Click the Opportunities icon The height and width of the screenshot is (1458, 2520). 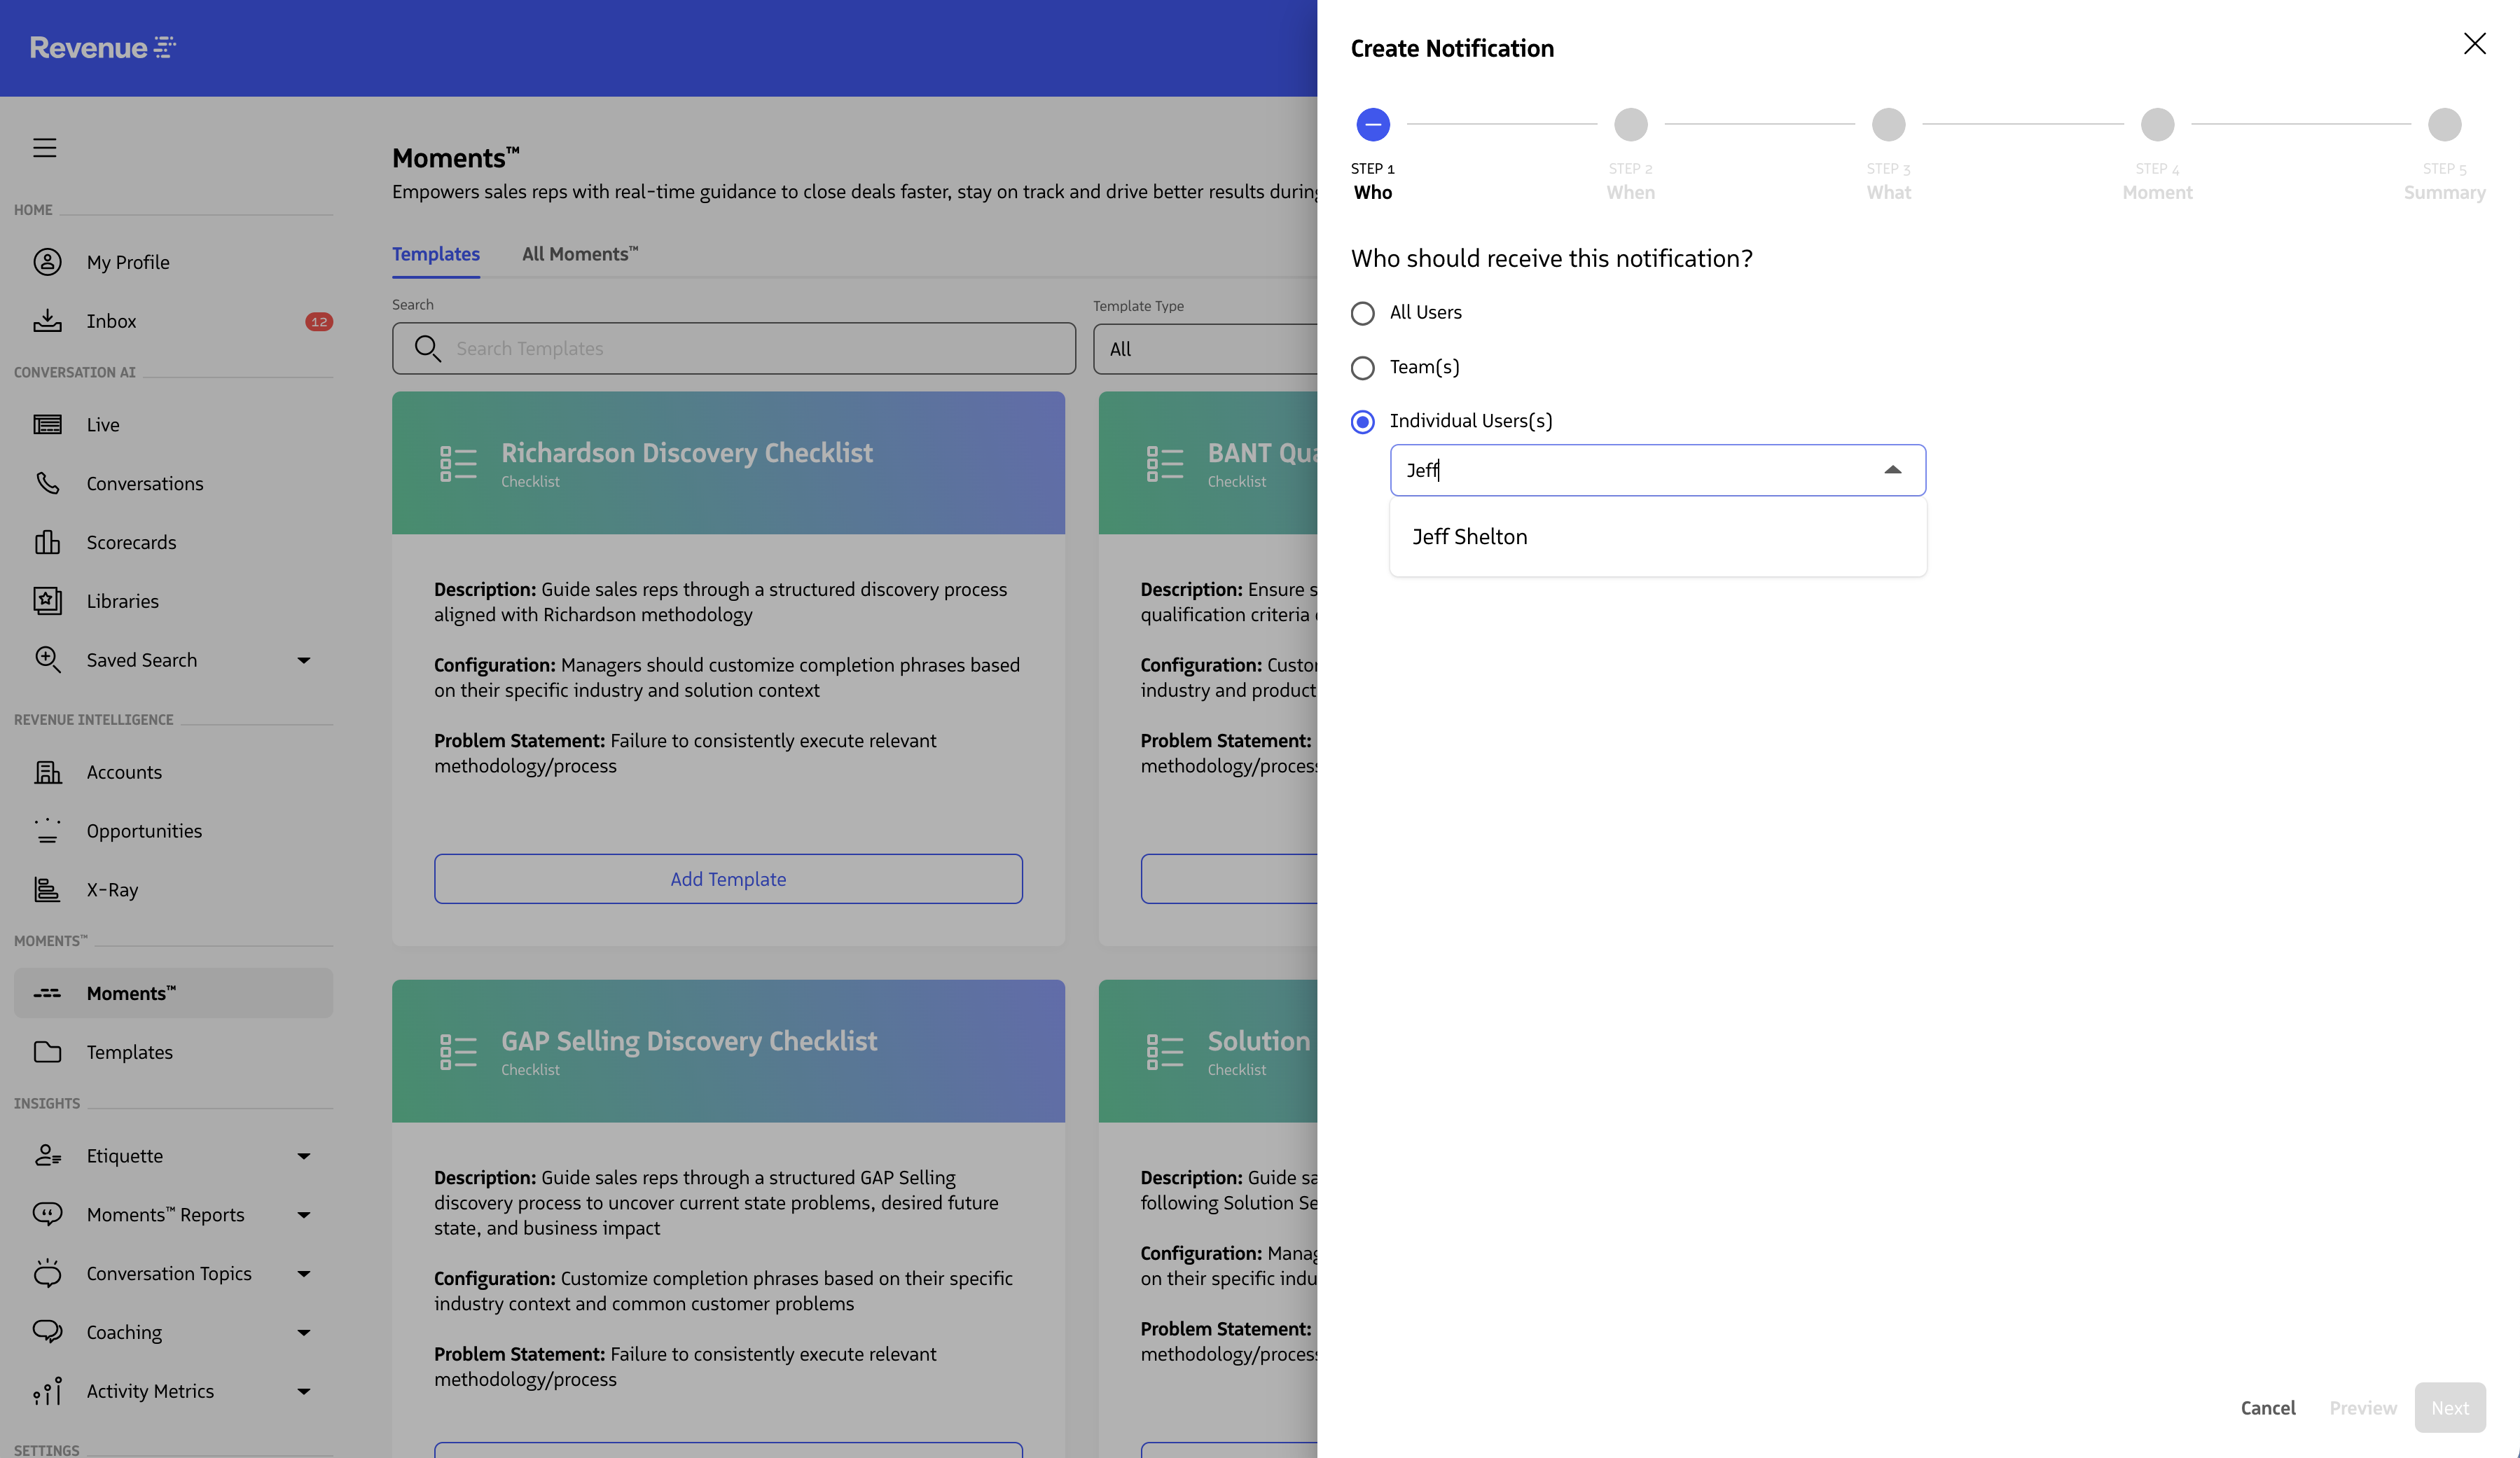47,831
